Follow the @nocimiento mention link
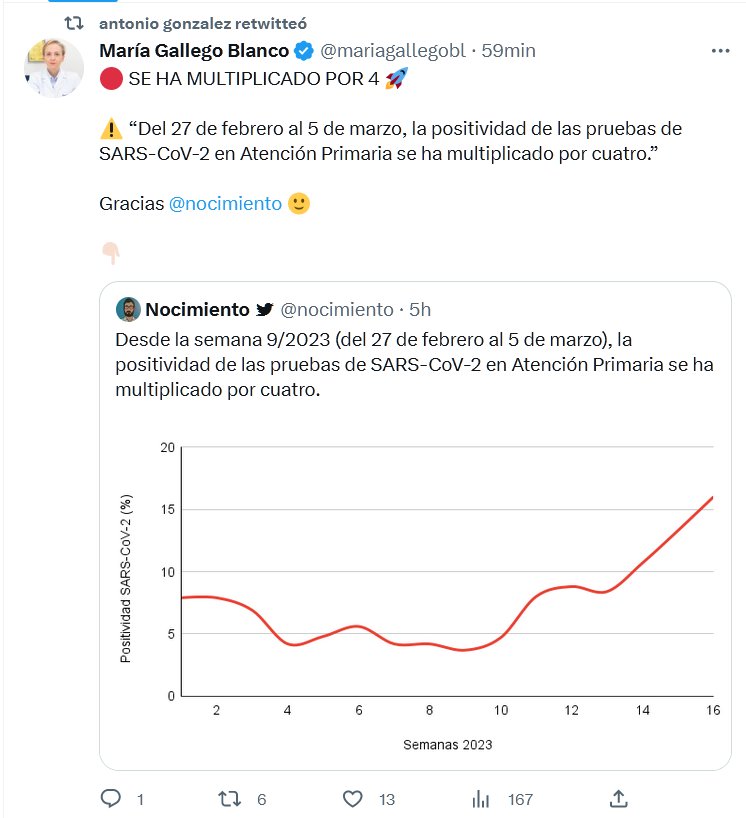Viewport: 746px width, 818px height. (x=225, y=203)
